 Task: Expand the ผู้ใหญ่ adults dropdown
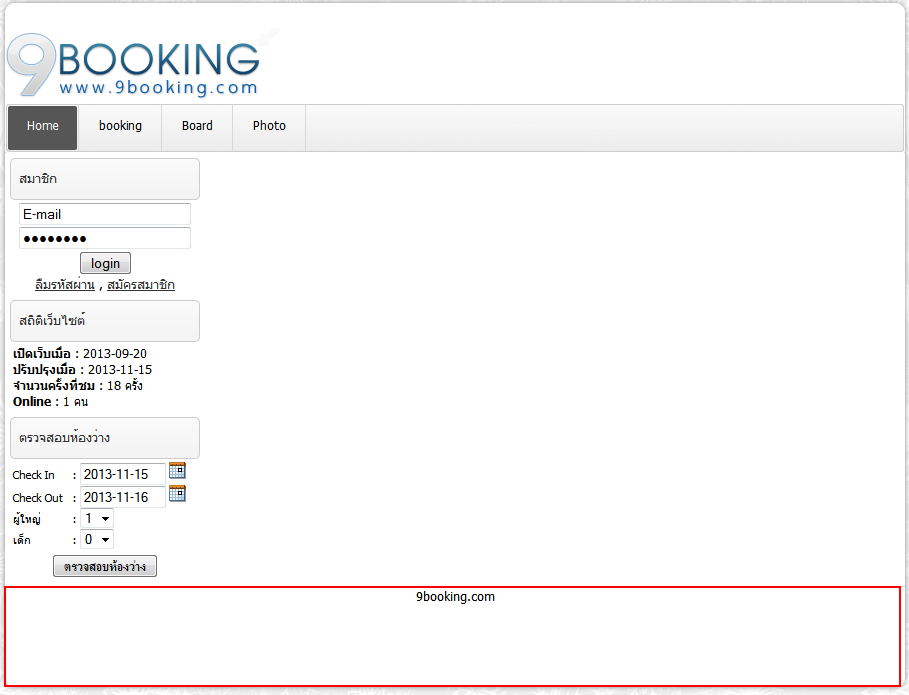click(97, 518)
